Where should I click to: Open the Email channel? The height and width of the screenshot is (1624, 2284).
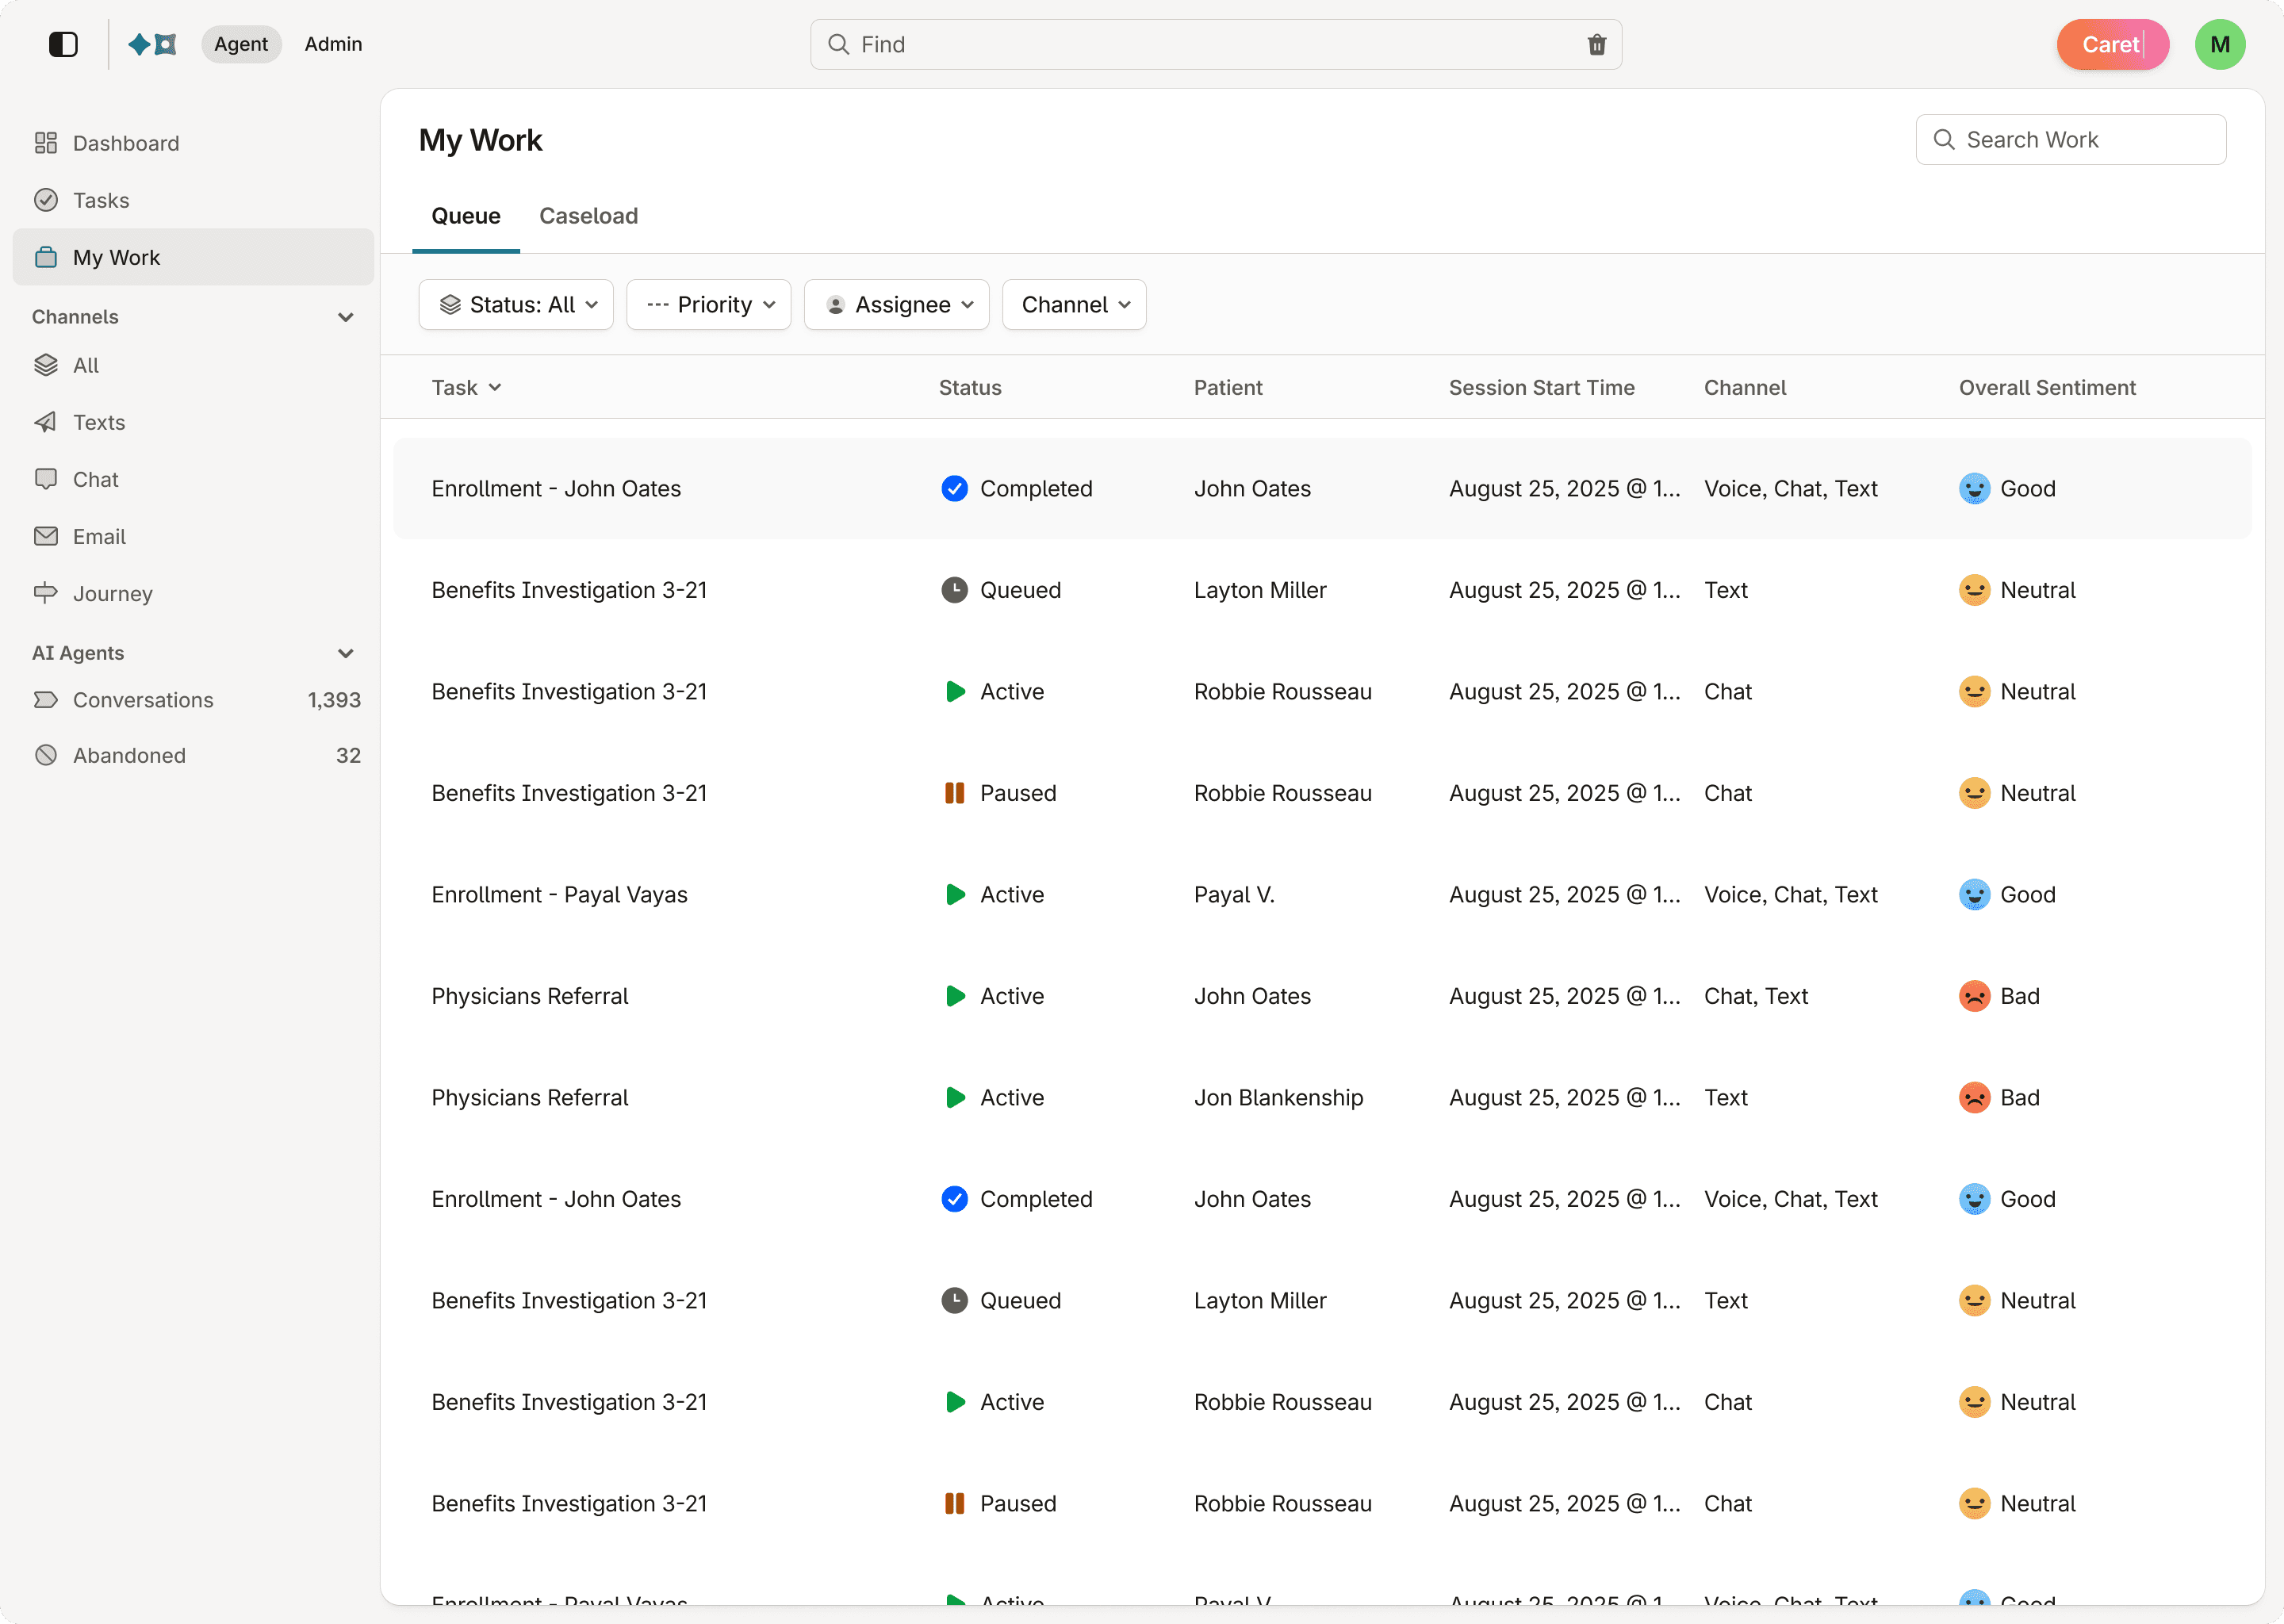click(99, 536)
